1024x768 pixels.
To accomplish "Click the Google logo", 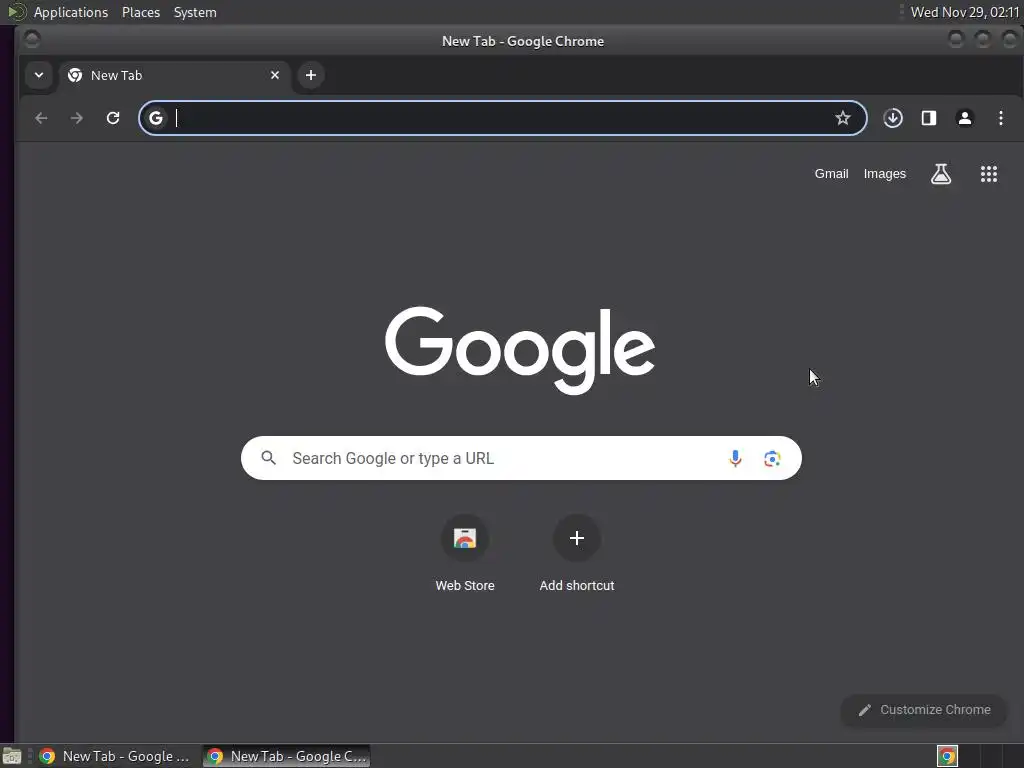I will 520,351.
